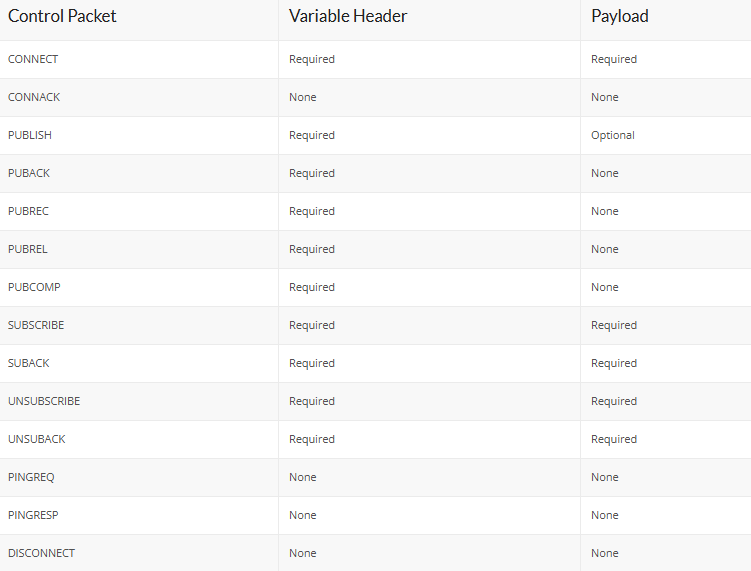
Task: Click the UNSUBACK packet name cell
Action: pos(37,439)
